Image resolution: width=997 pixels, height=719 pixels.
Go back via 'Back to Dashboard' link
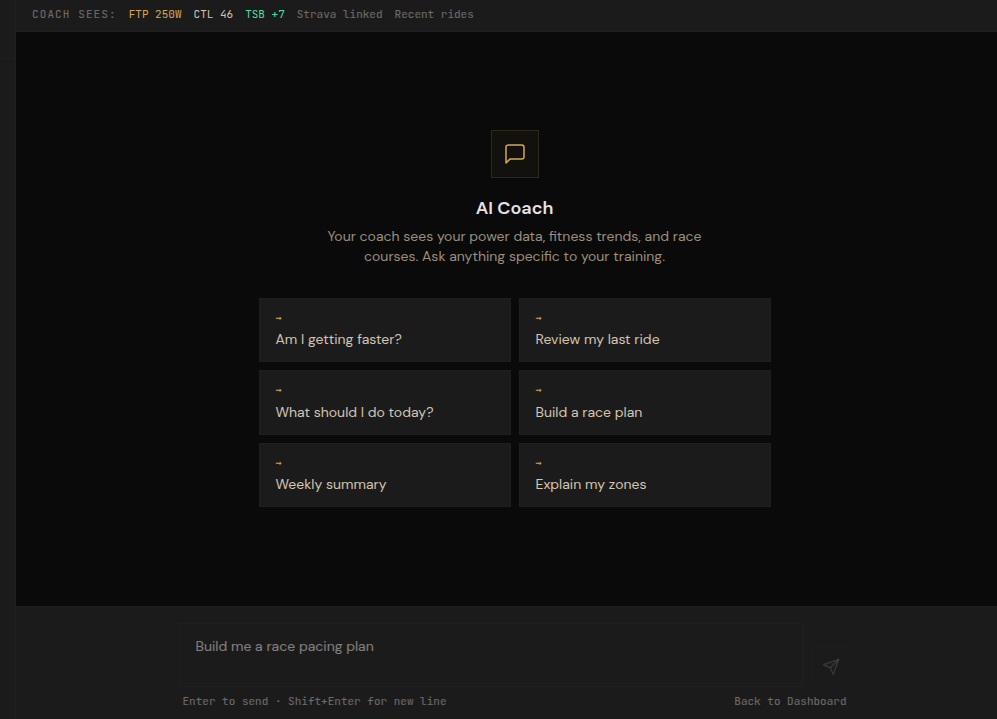tap(790, 701)
